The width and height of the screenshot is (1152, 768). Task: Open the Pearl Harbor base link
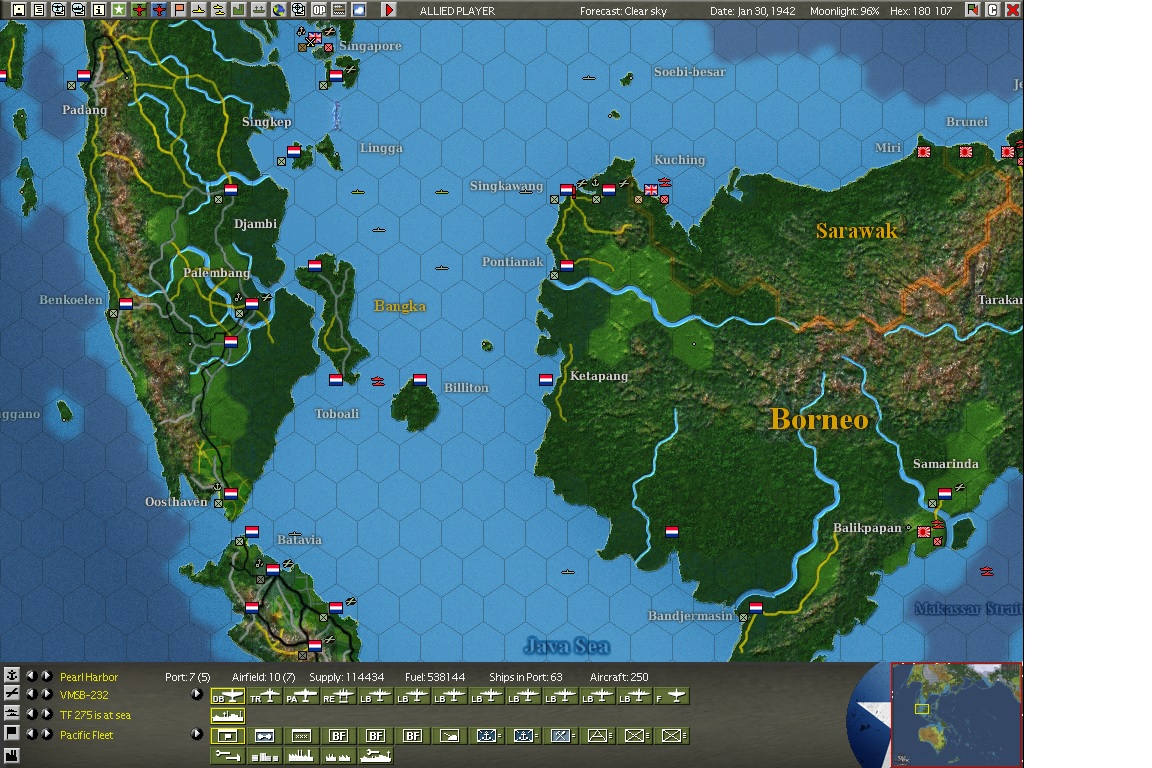pyautogui.click(x=89, y=677)
